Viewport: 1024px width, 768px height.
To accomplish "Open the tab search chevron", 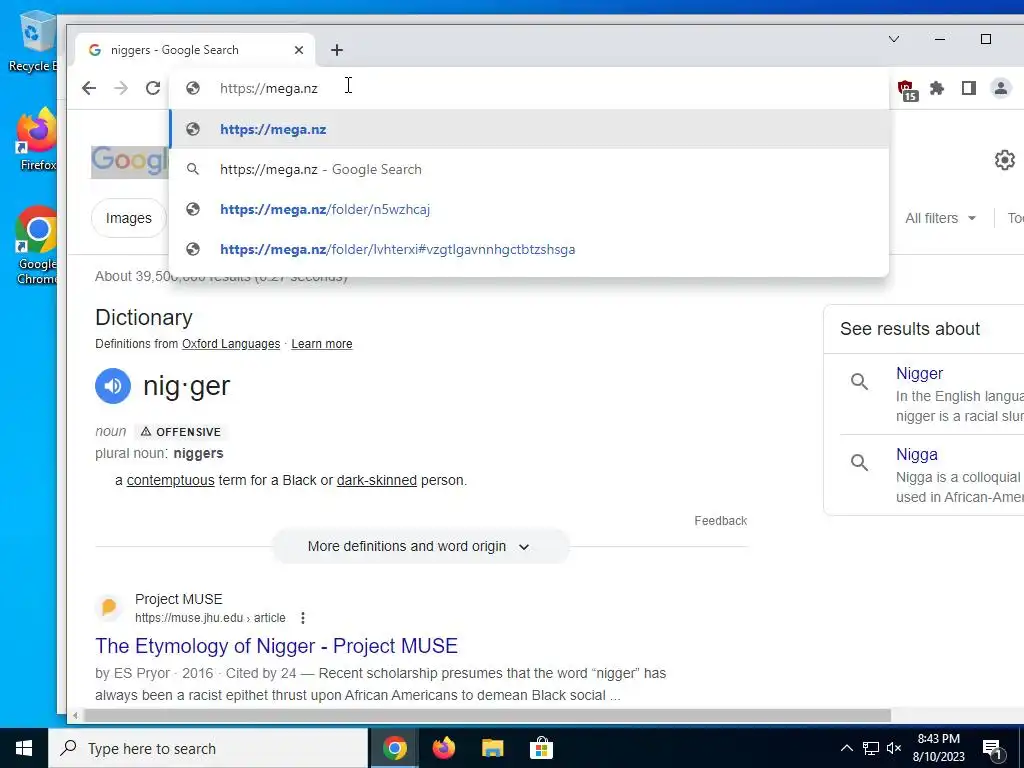I will click(894, 39).
